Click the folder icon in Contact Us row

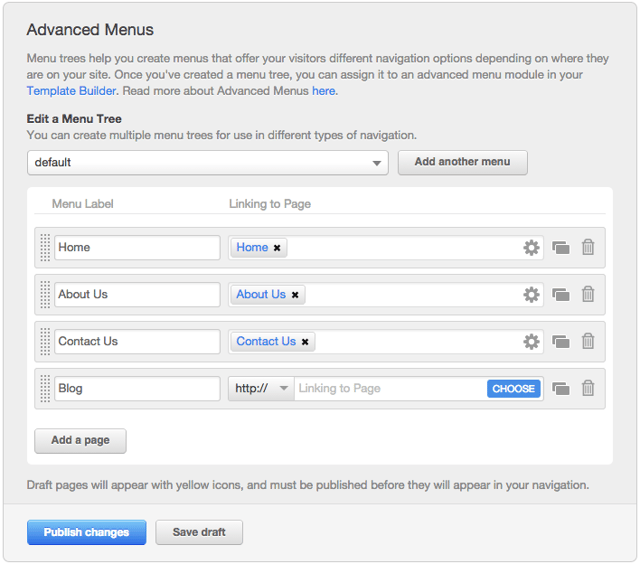561,341
